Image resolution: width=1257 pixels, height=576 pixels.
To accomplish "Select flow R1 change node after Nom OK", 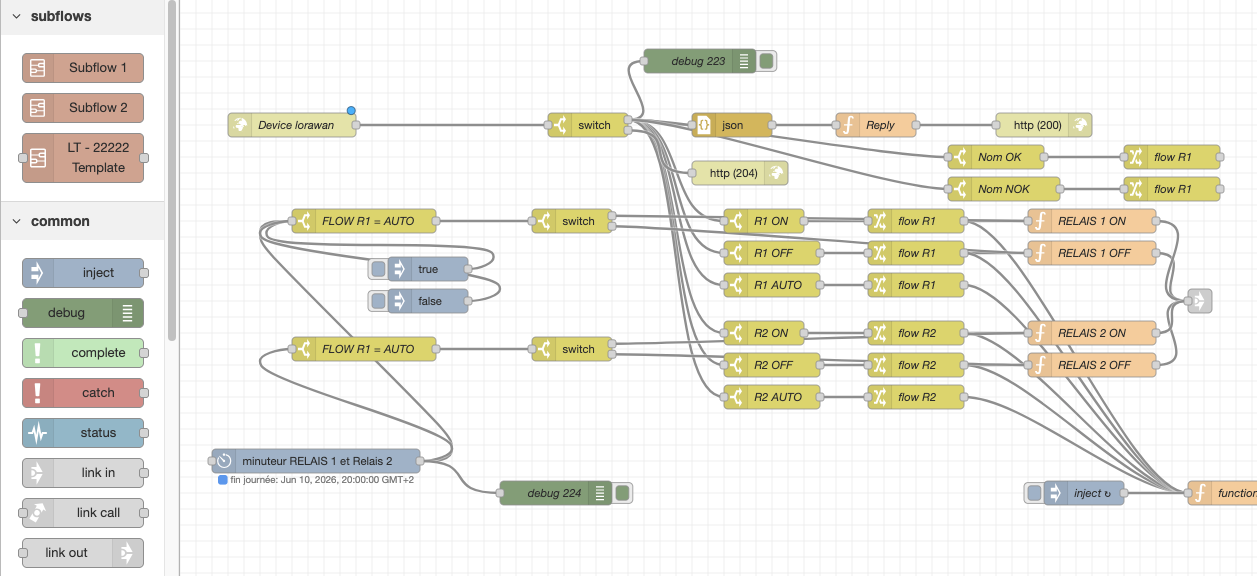I will 1172,157.
